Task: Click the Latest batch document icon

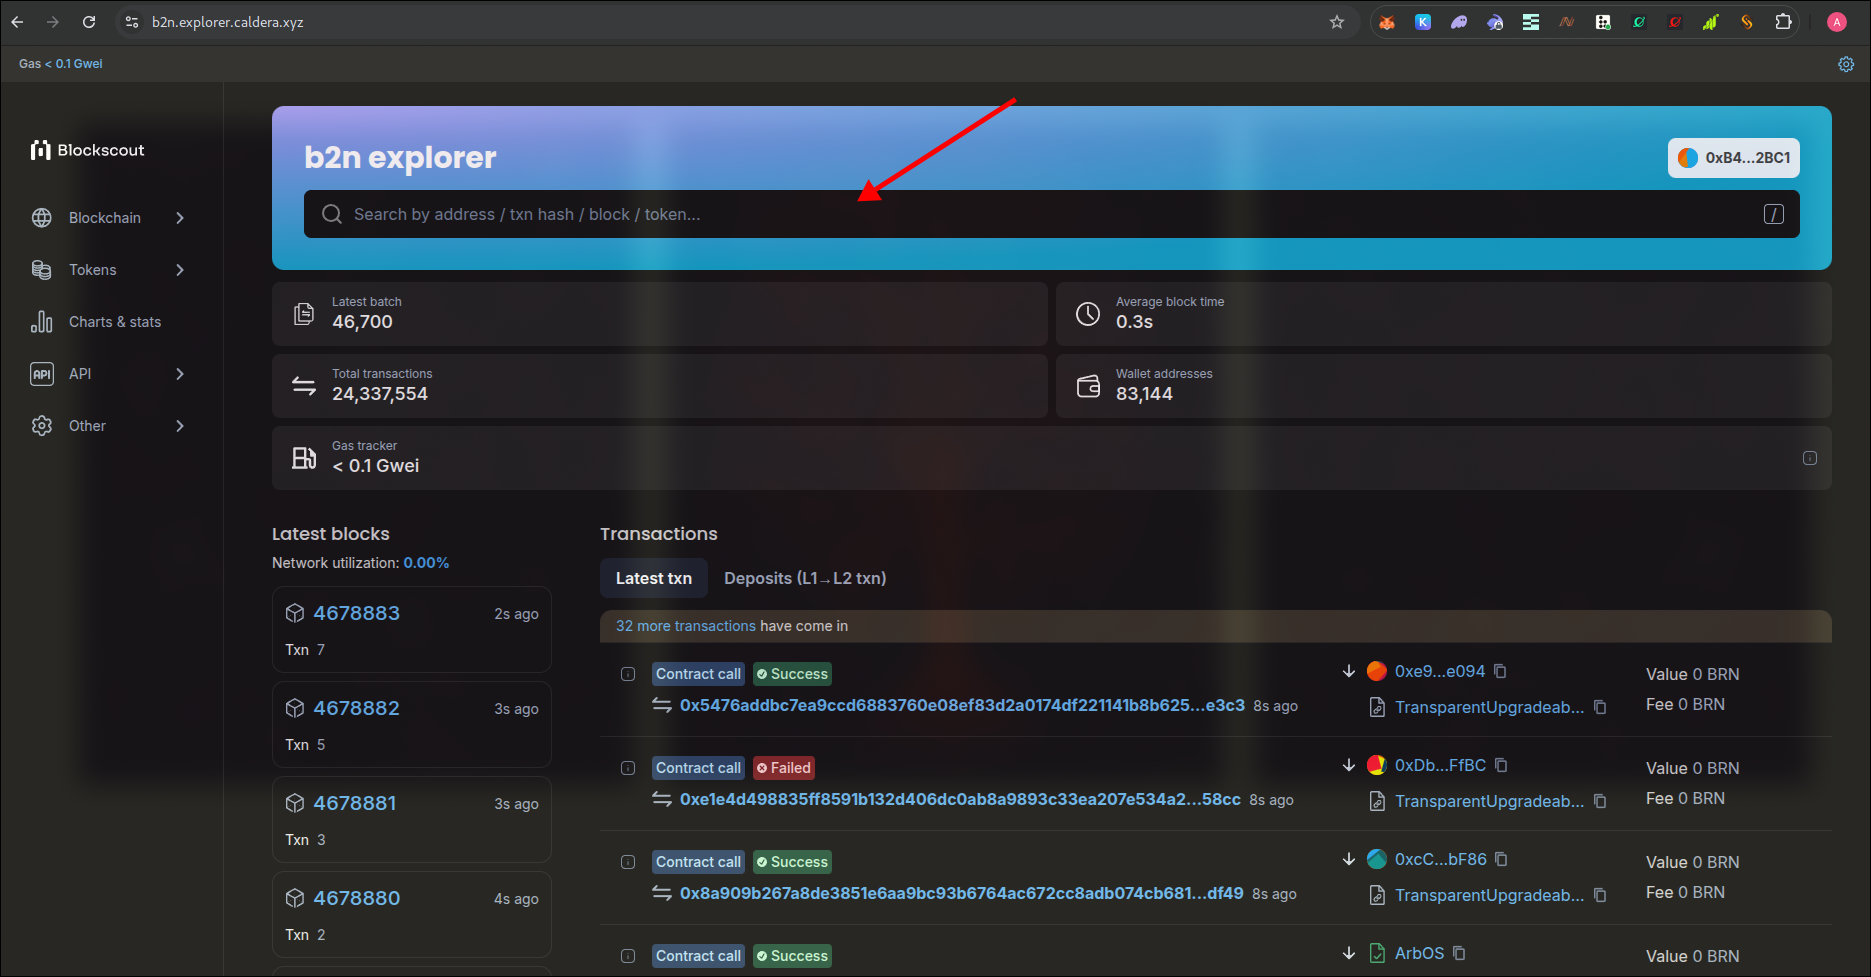Action: click(304, 314)
